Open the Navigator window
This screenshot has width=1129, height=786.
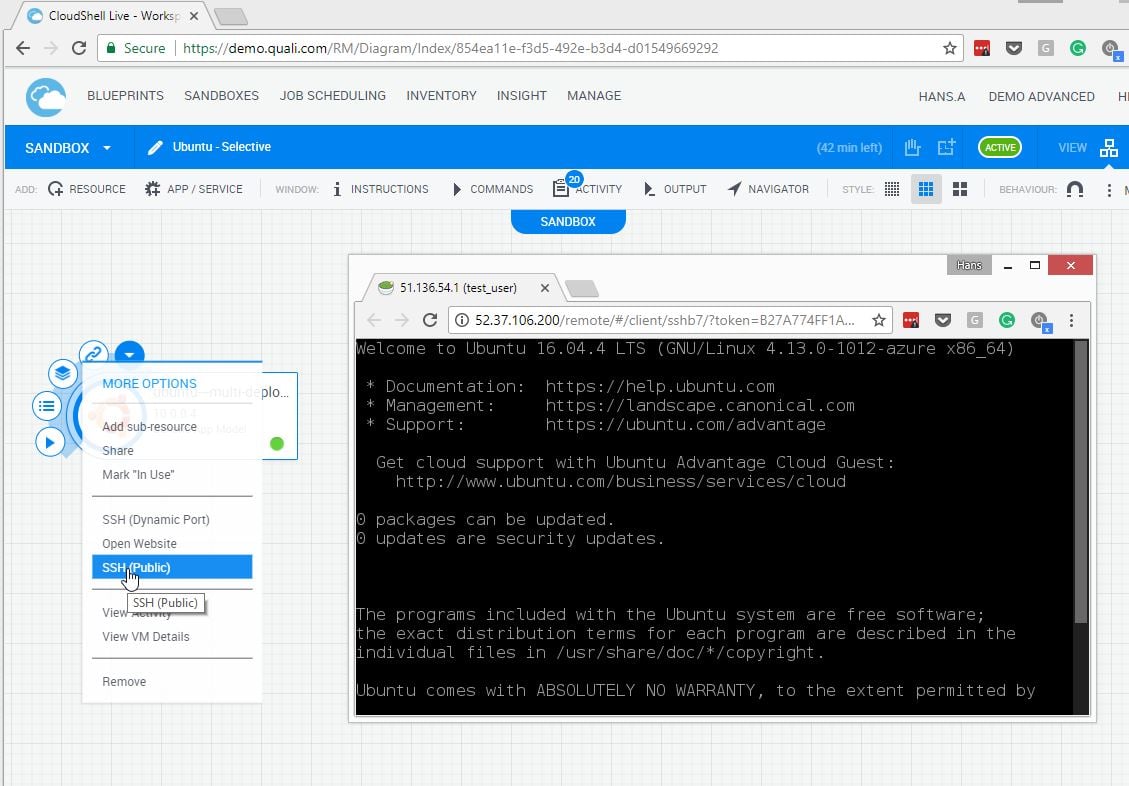click(x=768, y=188)
